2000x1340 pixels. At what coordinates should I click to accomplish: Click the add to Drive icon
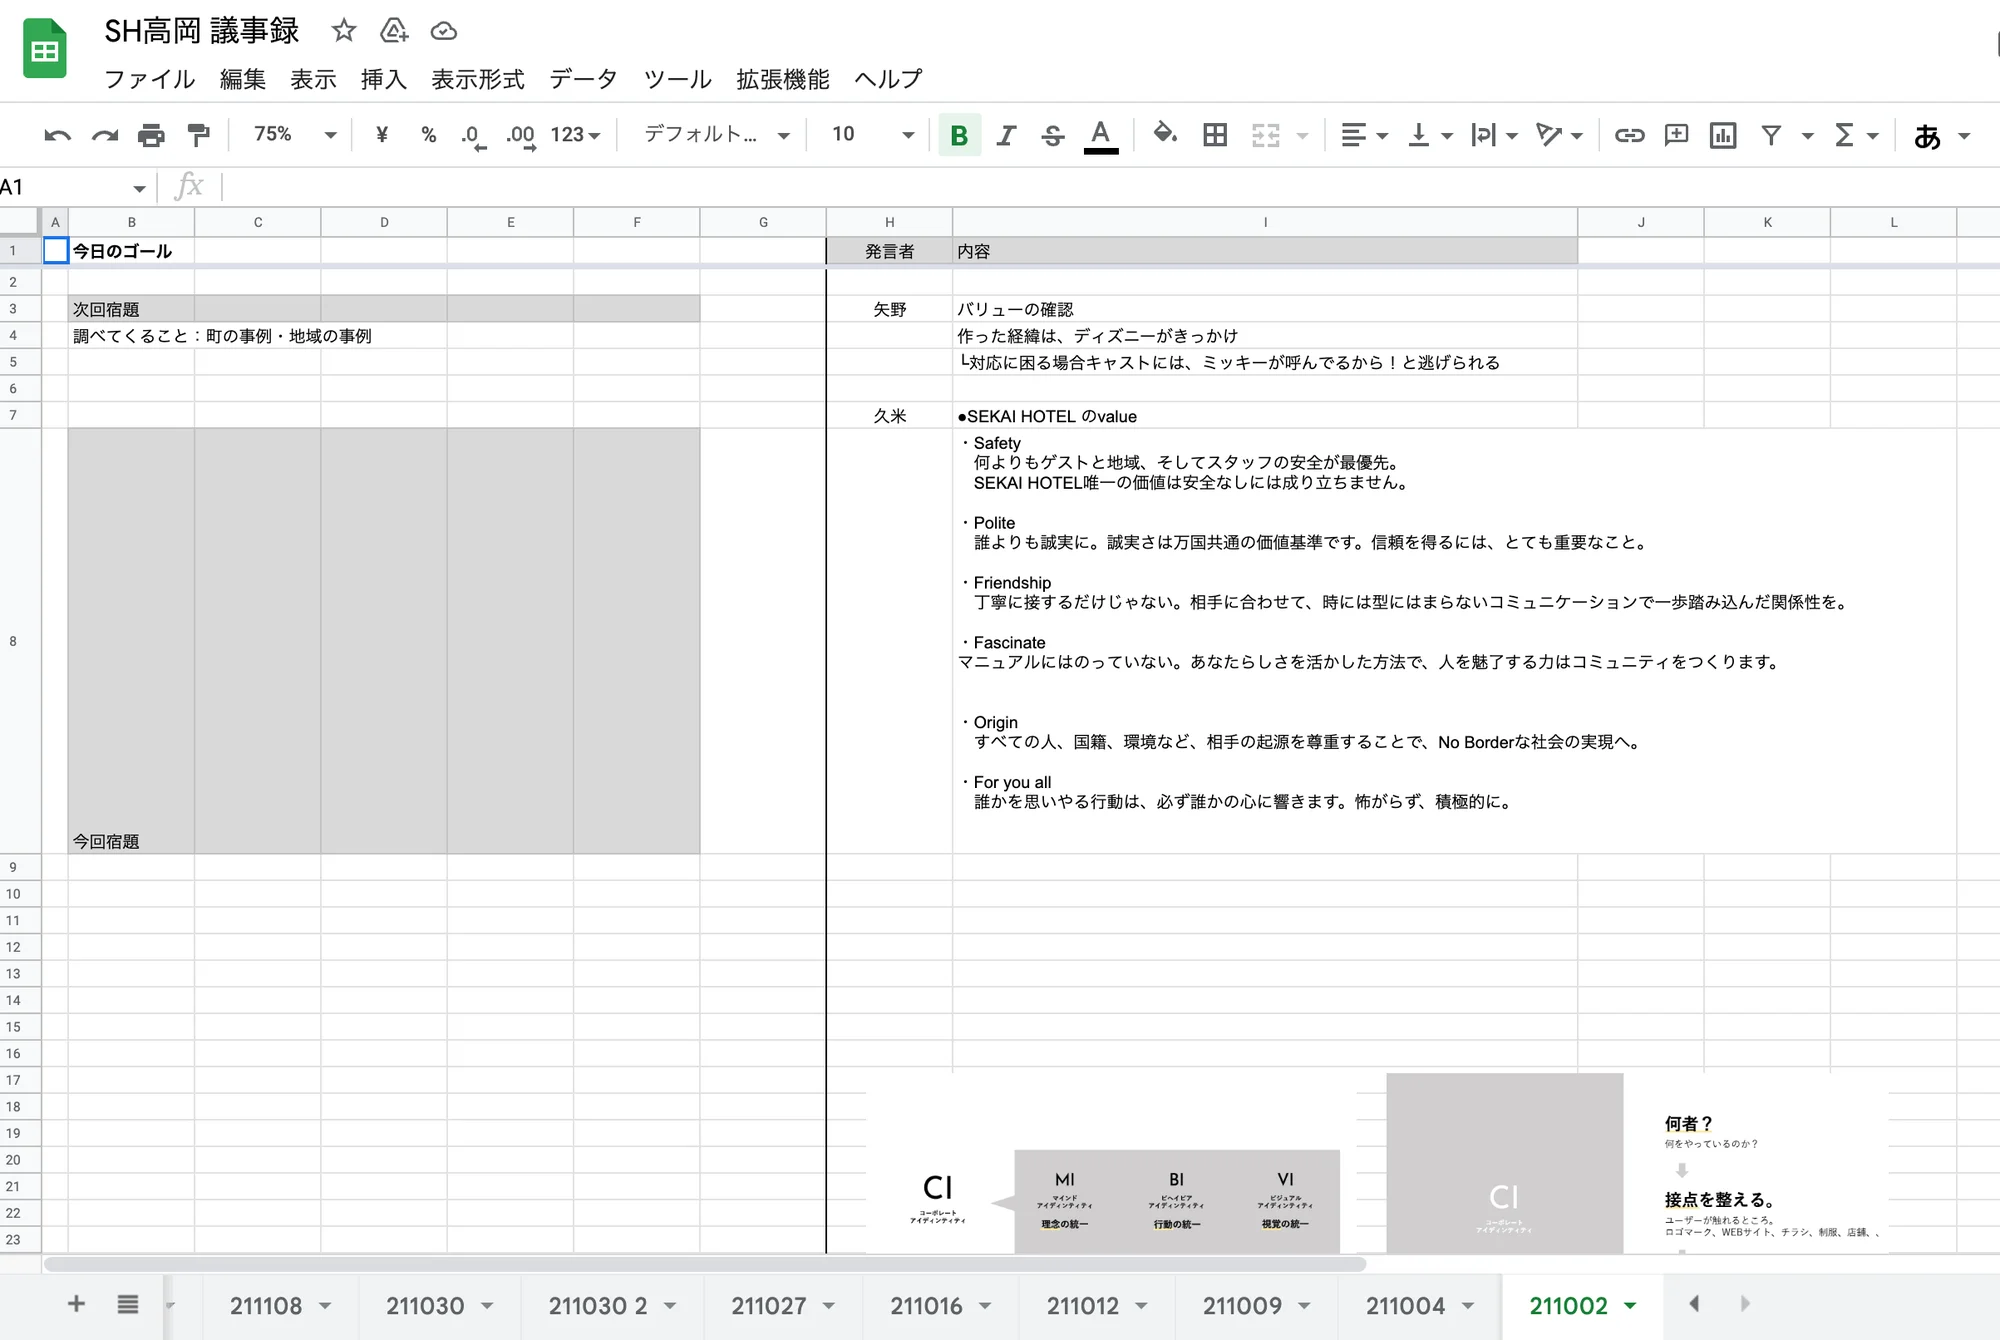click(x=394, y=31)
